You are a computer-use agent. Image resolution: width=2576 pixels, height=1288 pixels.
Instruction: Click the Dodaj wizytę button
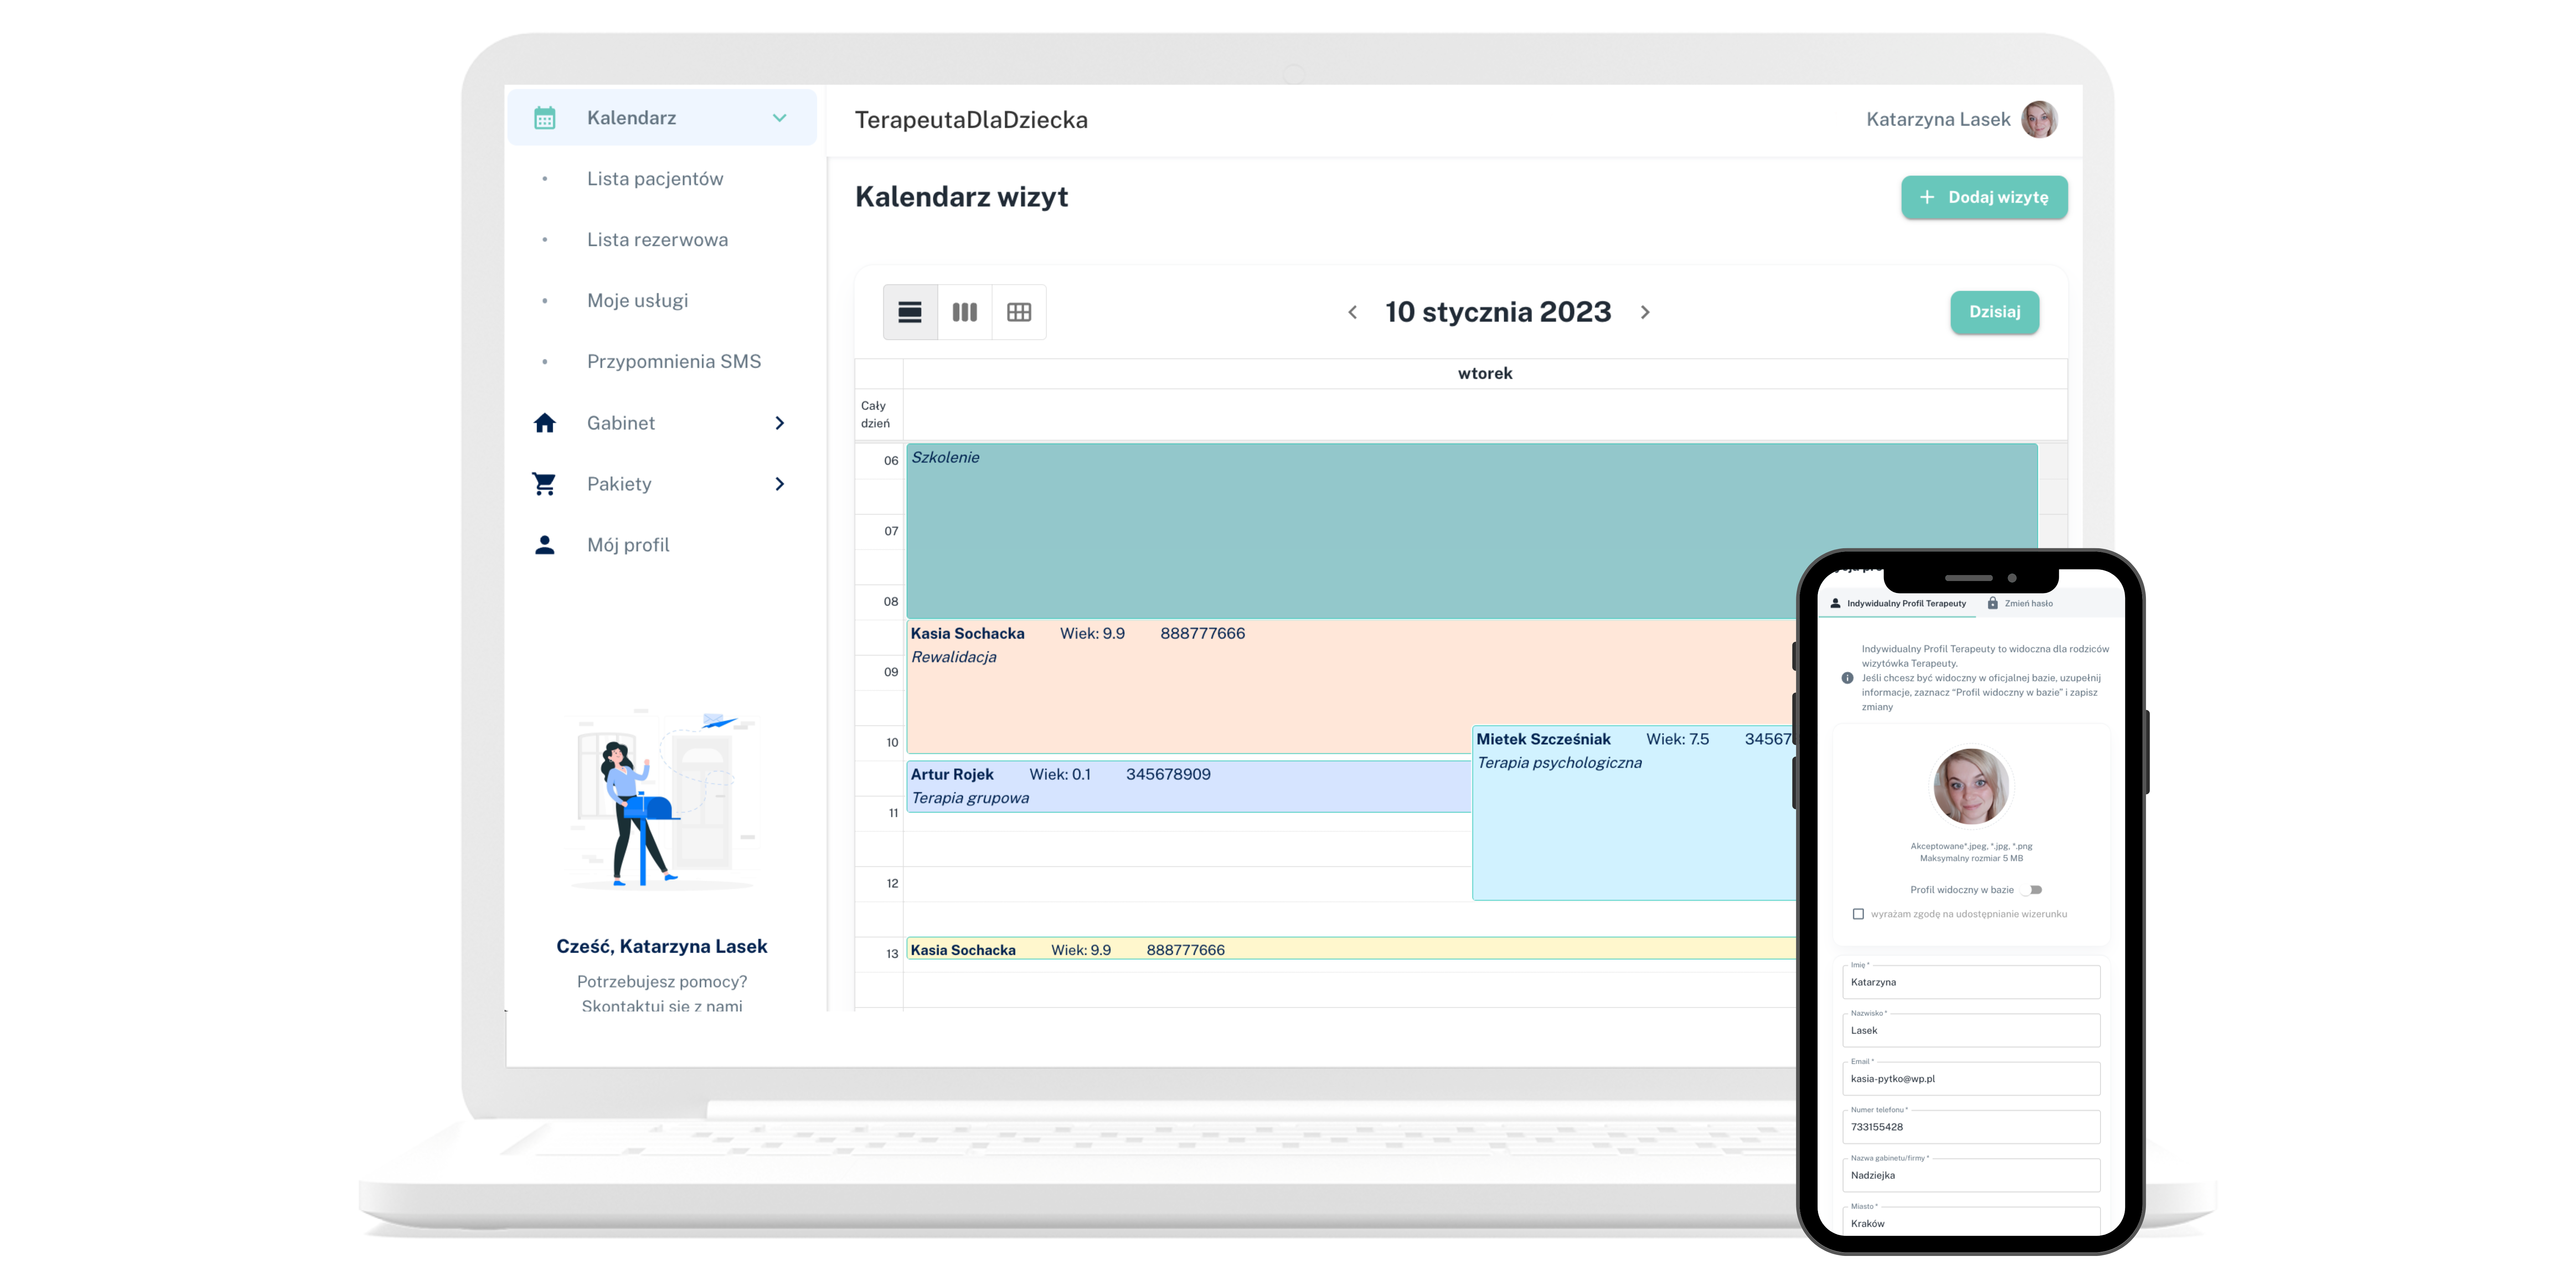(x=1984, y=197)
